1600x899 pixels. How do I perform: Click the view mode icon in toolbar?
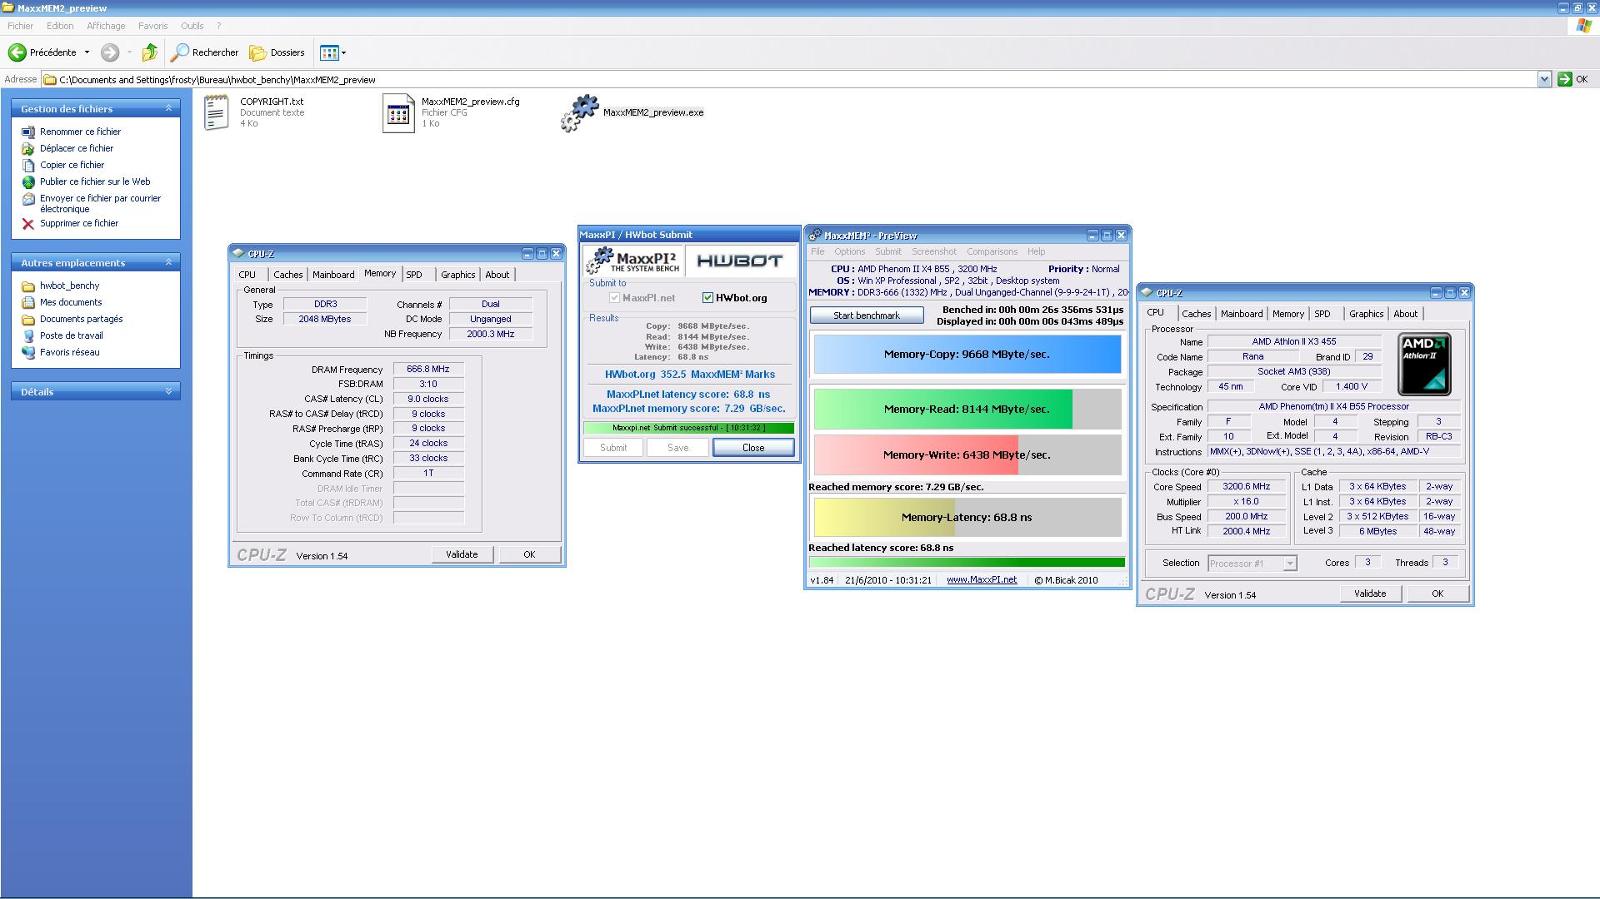pyautogui.click(x=329, y=52)
